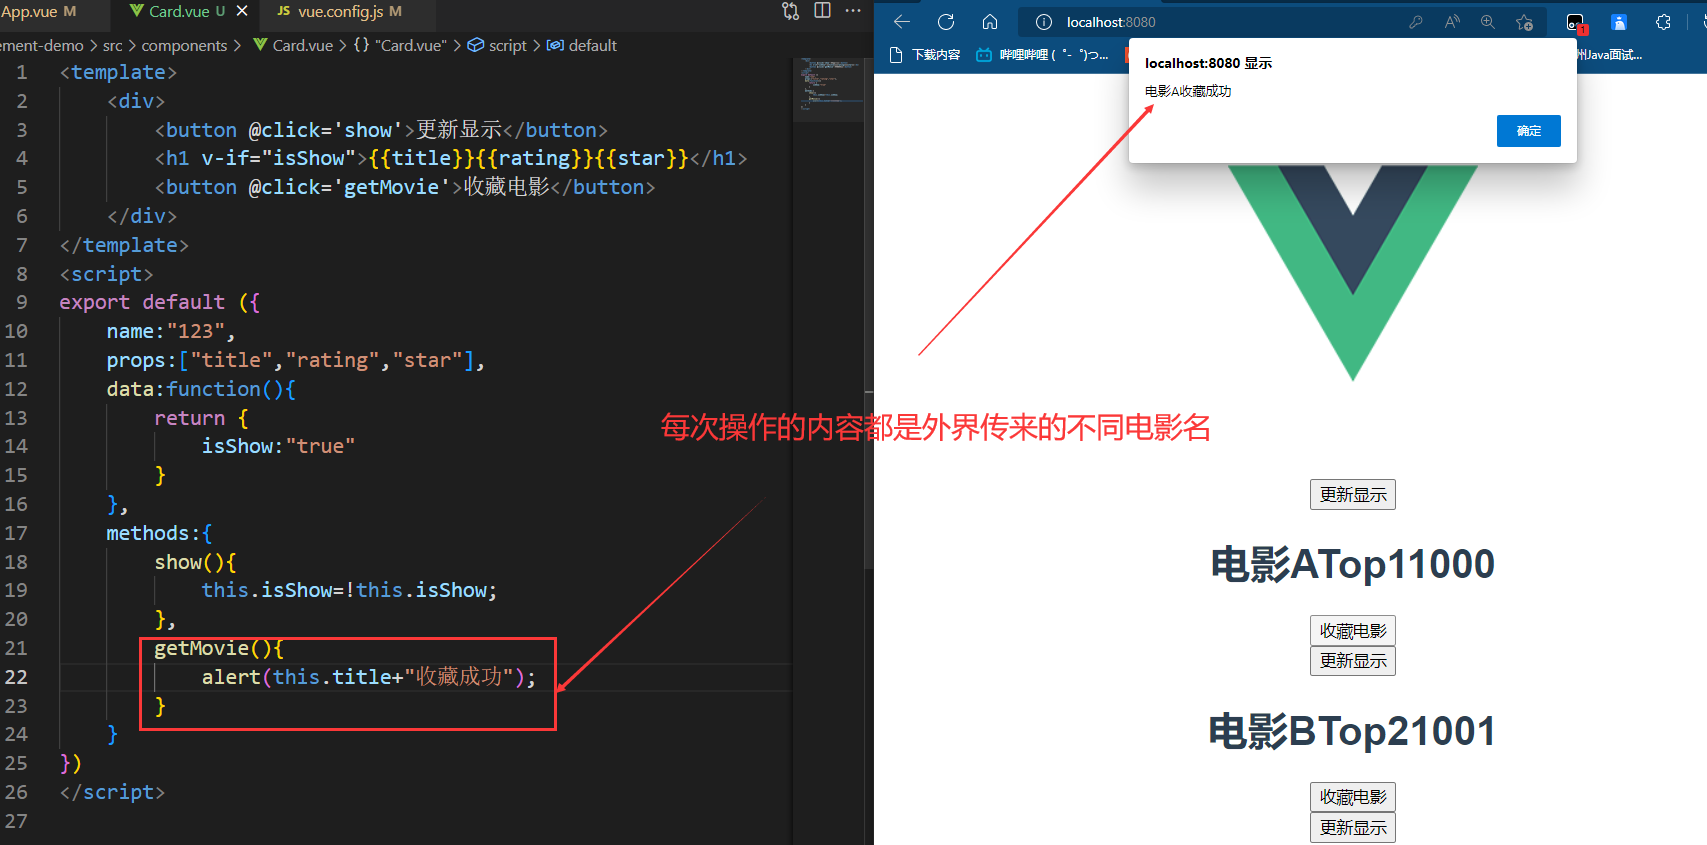The height and width of the screenshot is (845, 1707).
Task: Click top 更新显示 button below Vue logo
Action: pos(1352,495)
